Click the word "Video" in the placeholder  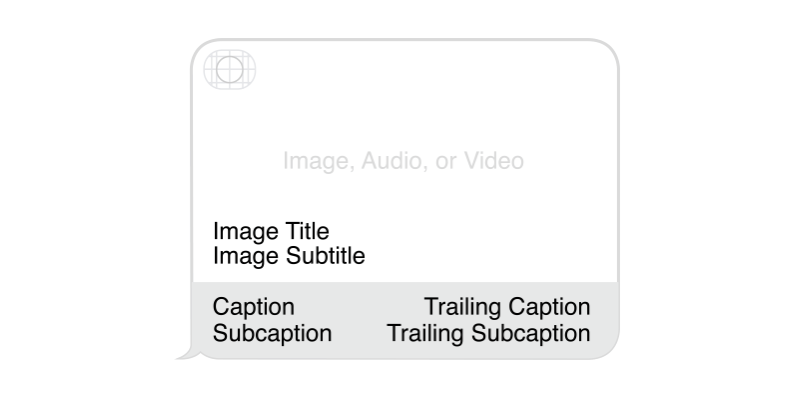[497, 161]
